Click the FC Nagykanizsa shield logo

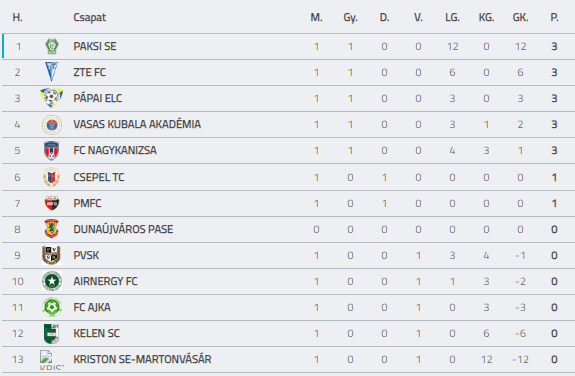click(x=51, y=150)
